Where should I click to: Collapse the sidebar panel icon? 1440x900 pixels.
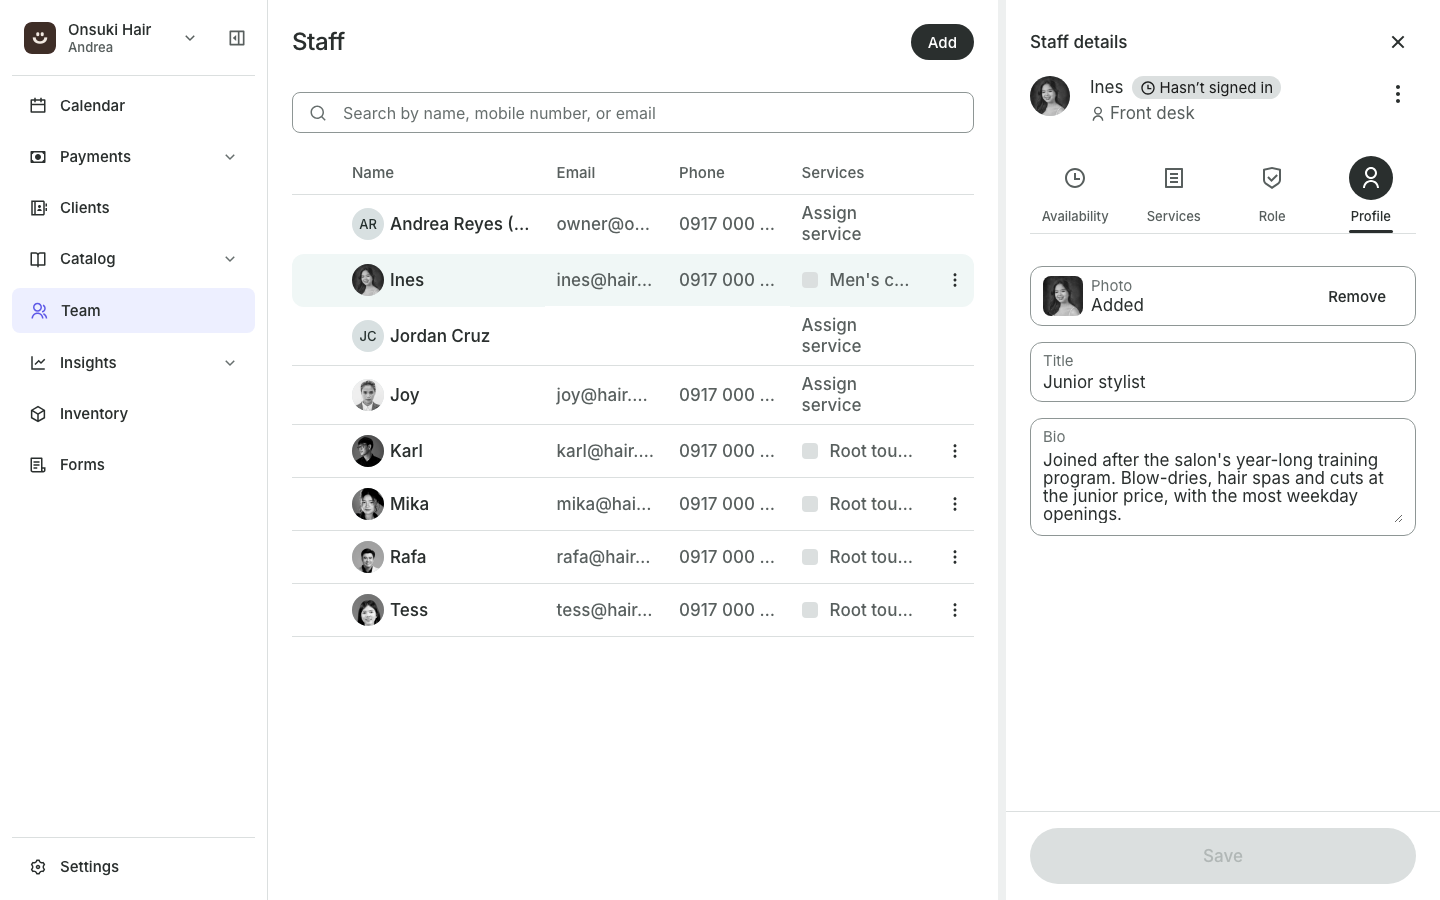[237, 38]
